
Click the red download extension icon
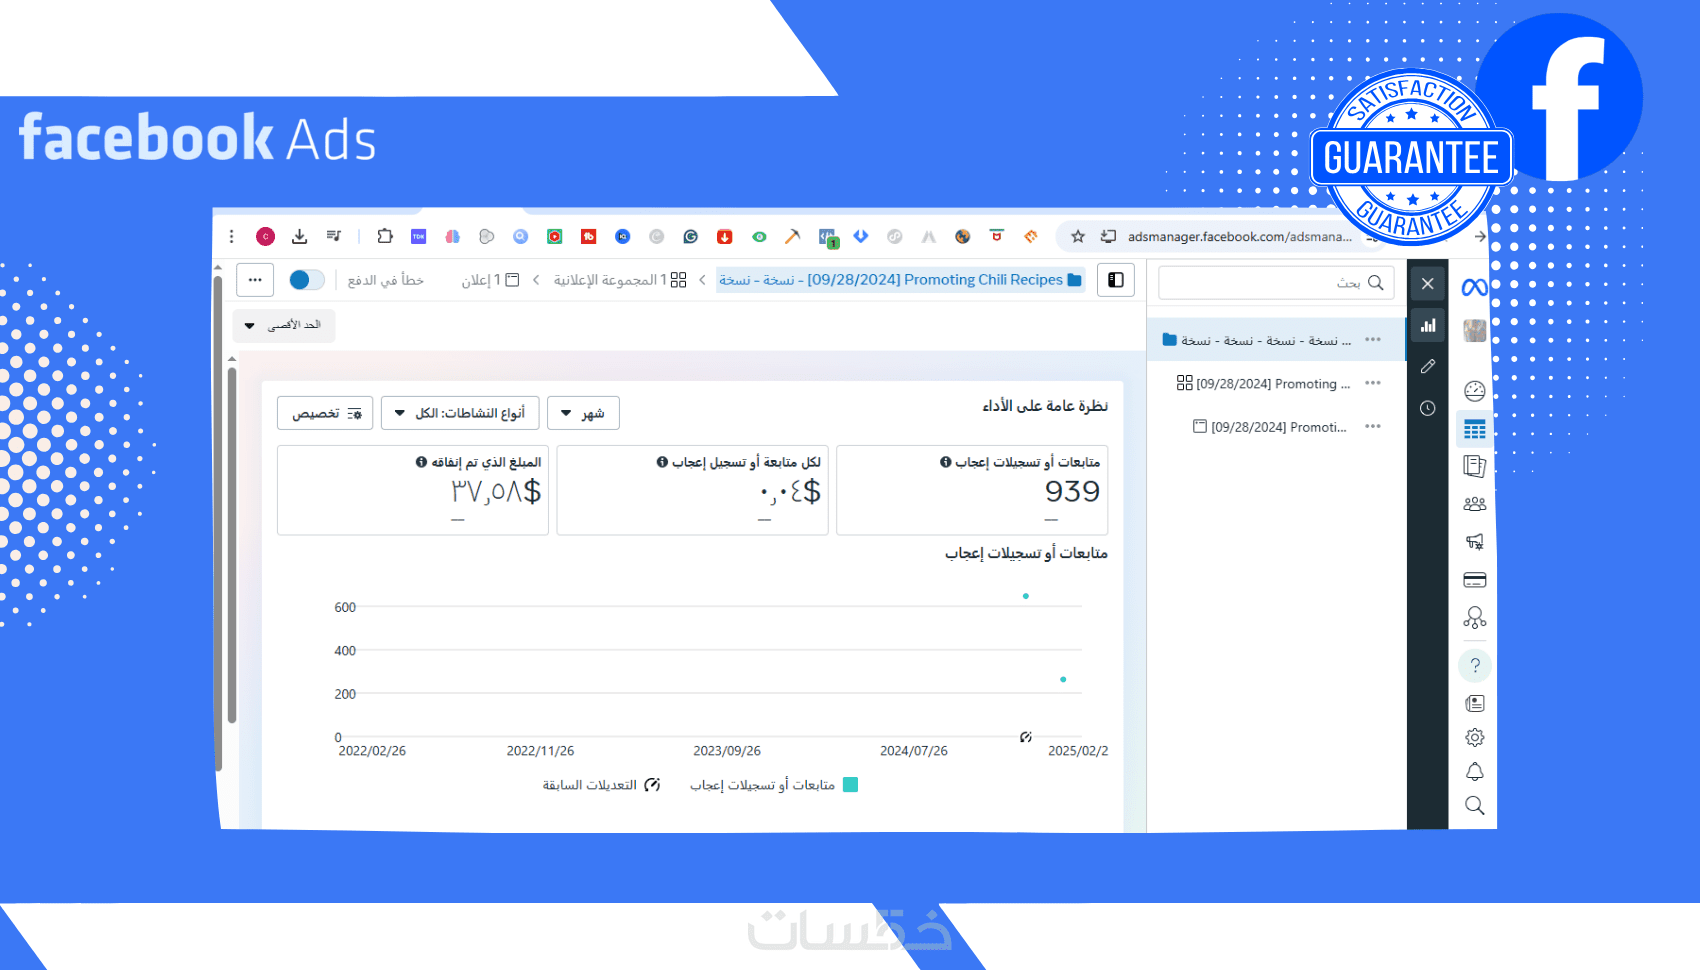coord(724,237)
